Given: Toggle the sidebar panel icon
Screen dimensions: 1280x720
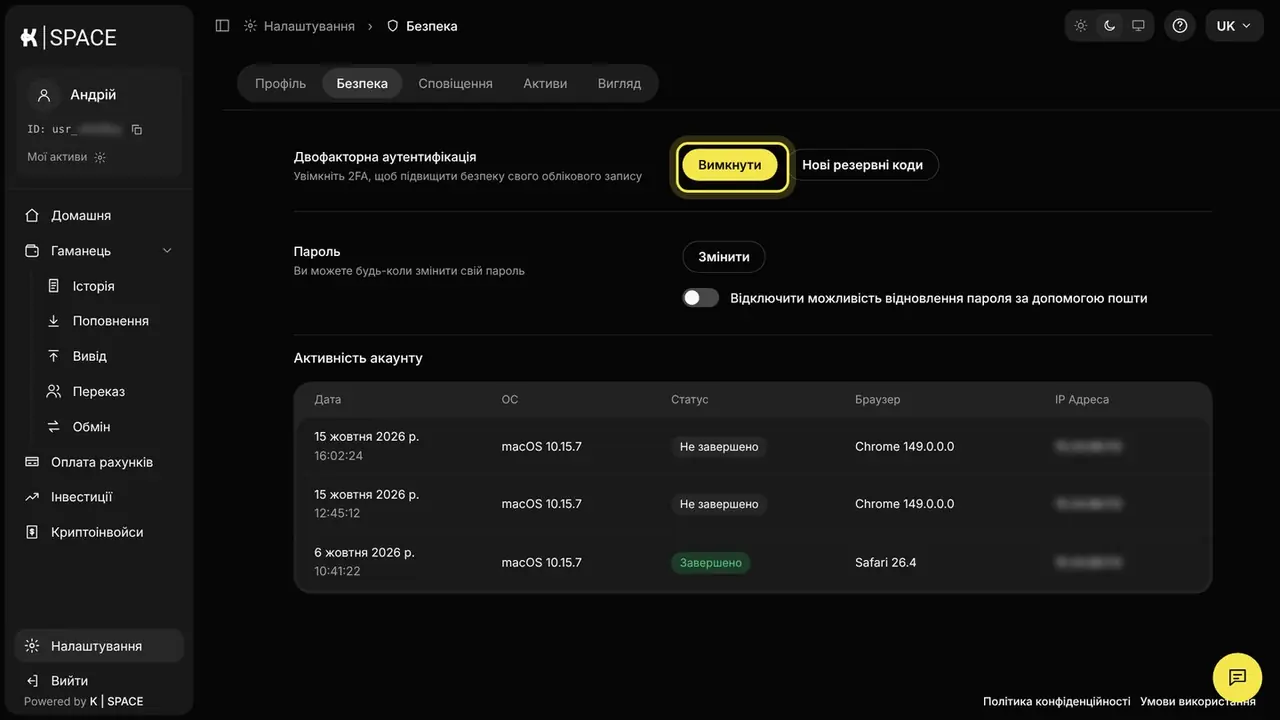Looking at the screenshot, I should (222, 26).
